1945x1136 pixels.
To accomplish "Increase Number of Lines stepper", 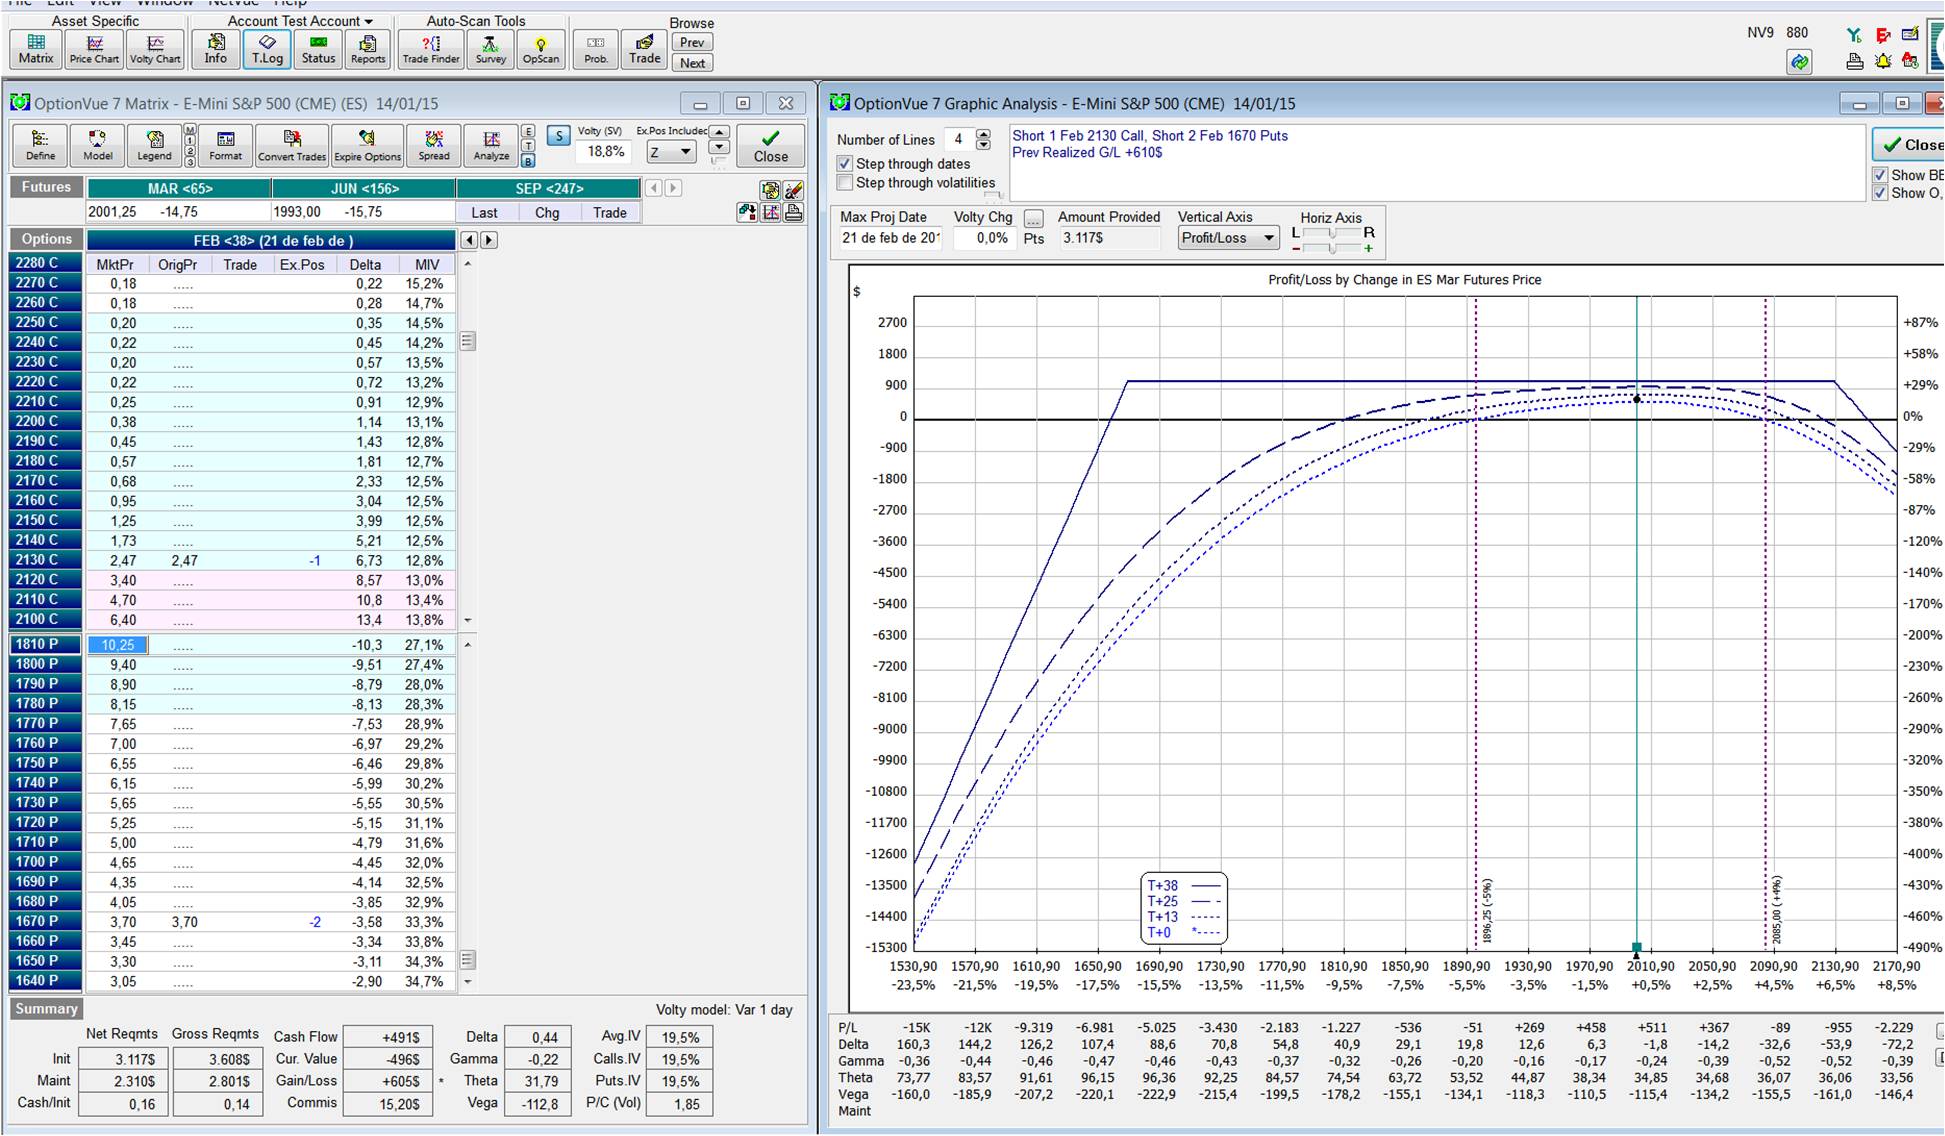I will coord(983,134).
